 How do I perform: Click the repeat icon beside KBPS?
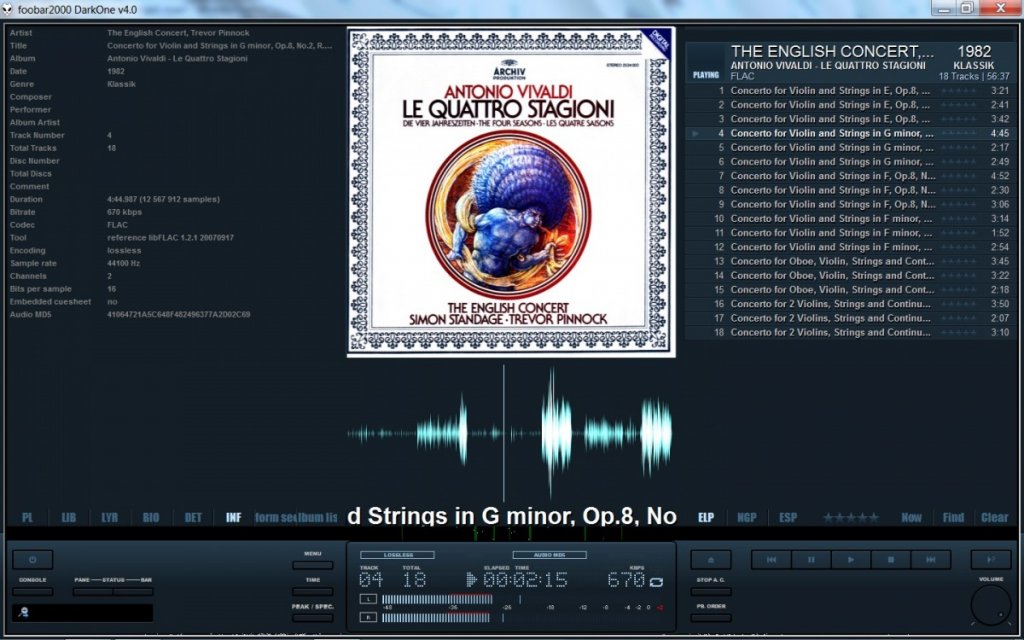[x=656, y=581]
